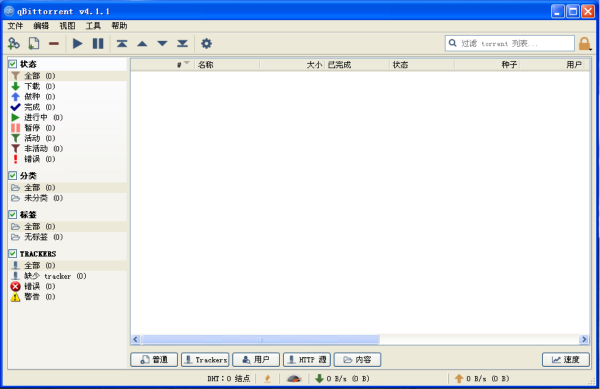Image resolution: width=600 pixels, height=389 pixels.
Task: Toggle the 状态 section checkbox
Action: pos(13,64)
